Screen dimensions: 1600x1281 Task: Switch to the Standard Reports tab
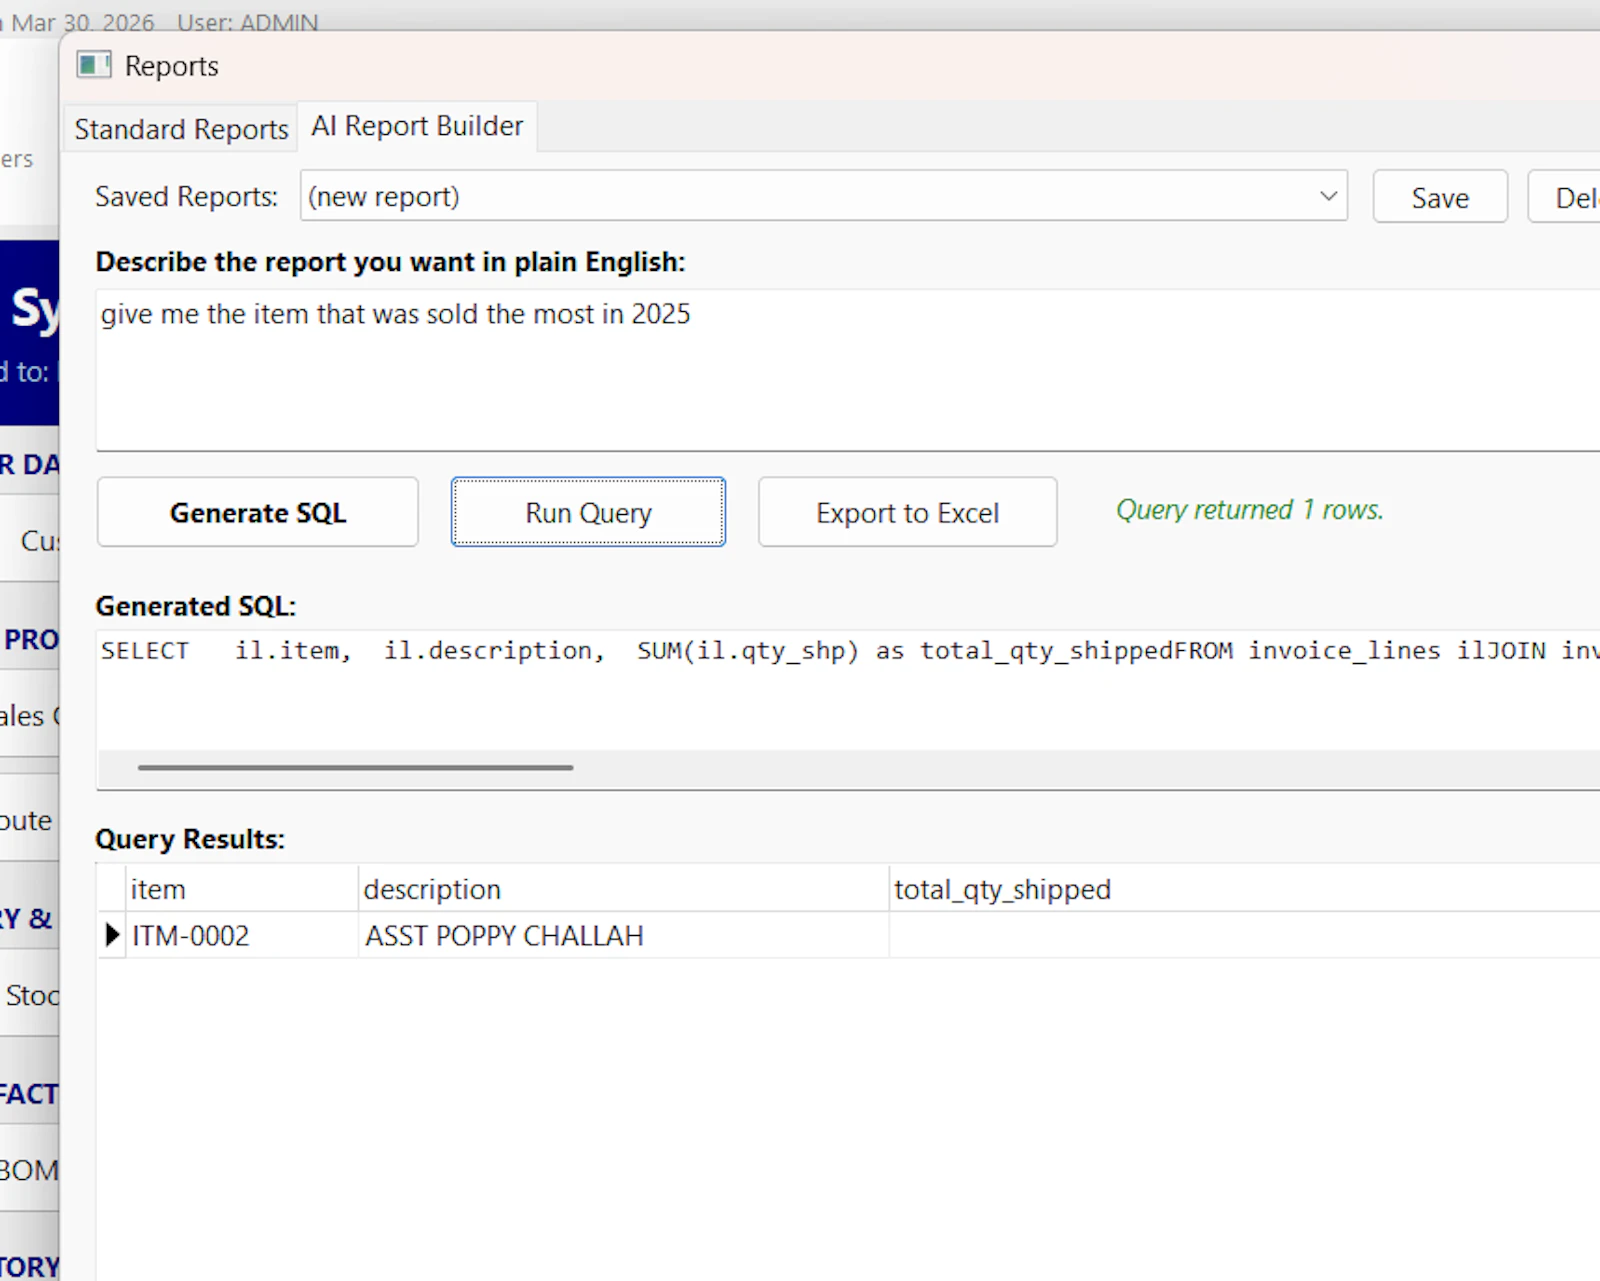[181, 129]
